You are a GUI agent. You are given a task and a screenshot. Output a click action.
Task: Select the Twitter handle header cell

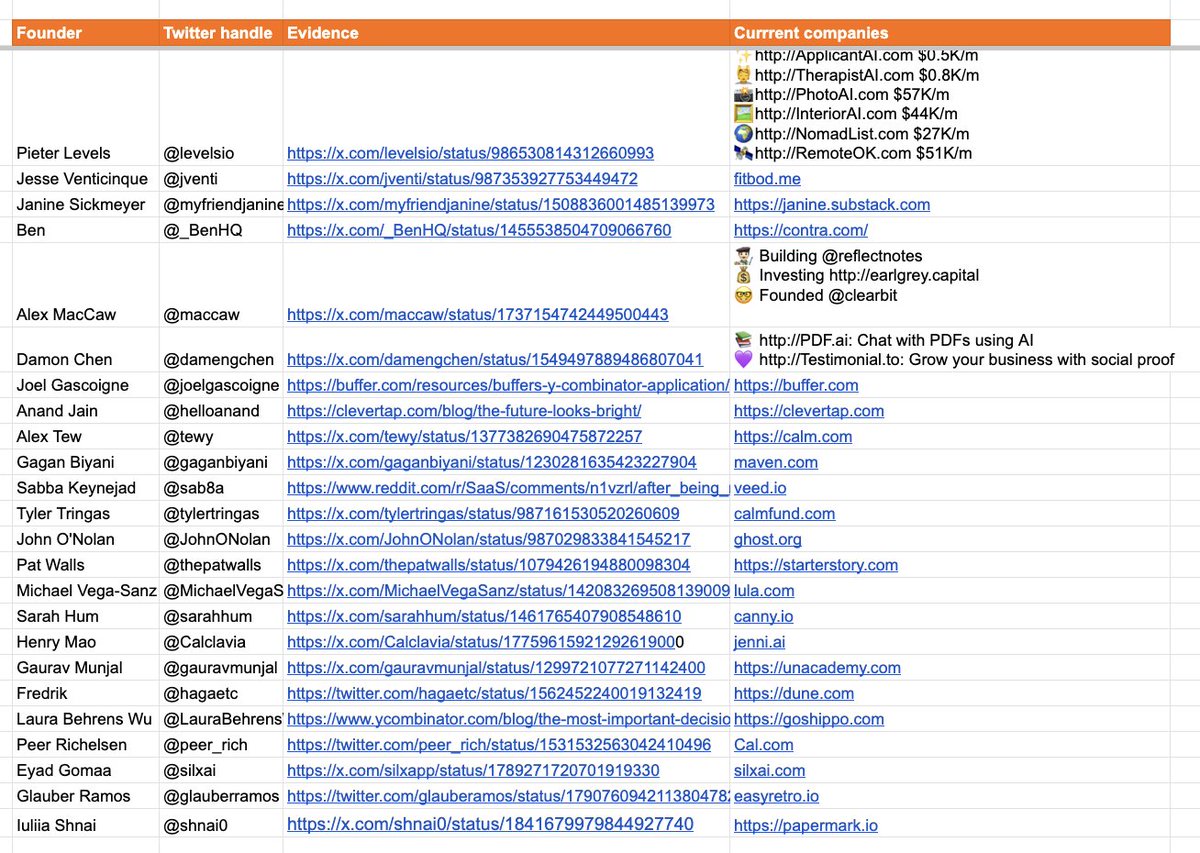click(221, 33)
